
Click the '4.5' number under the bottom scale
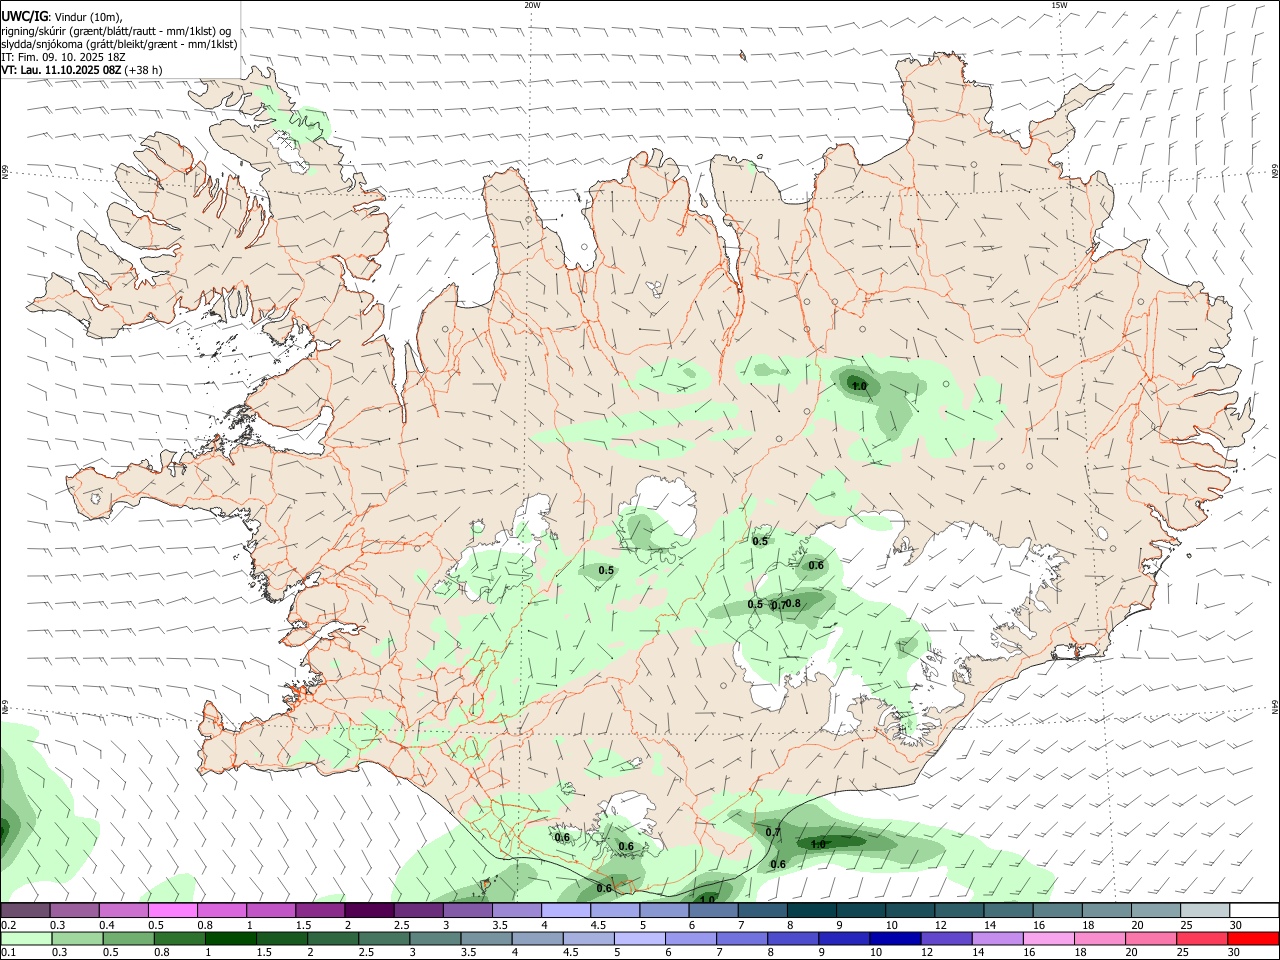point(571,953)
